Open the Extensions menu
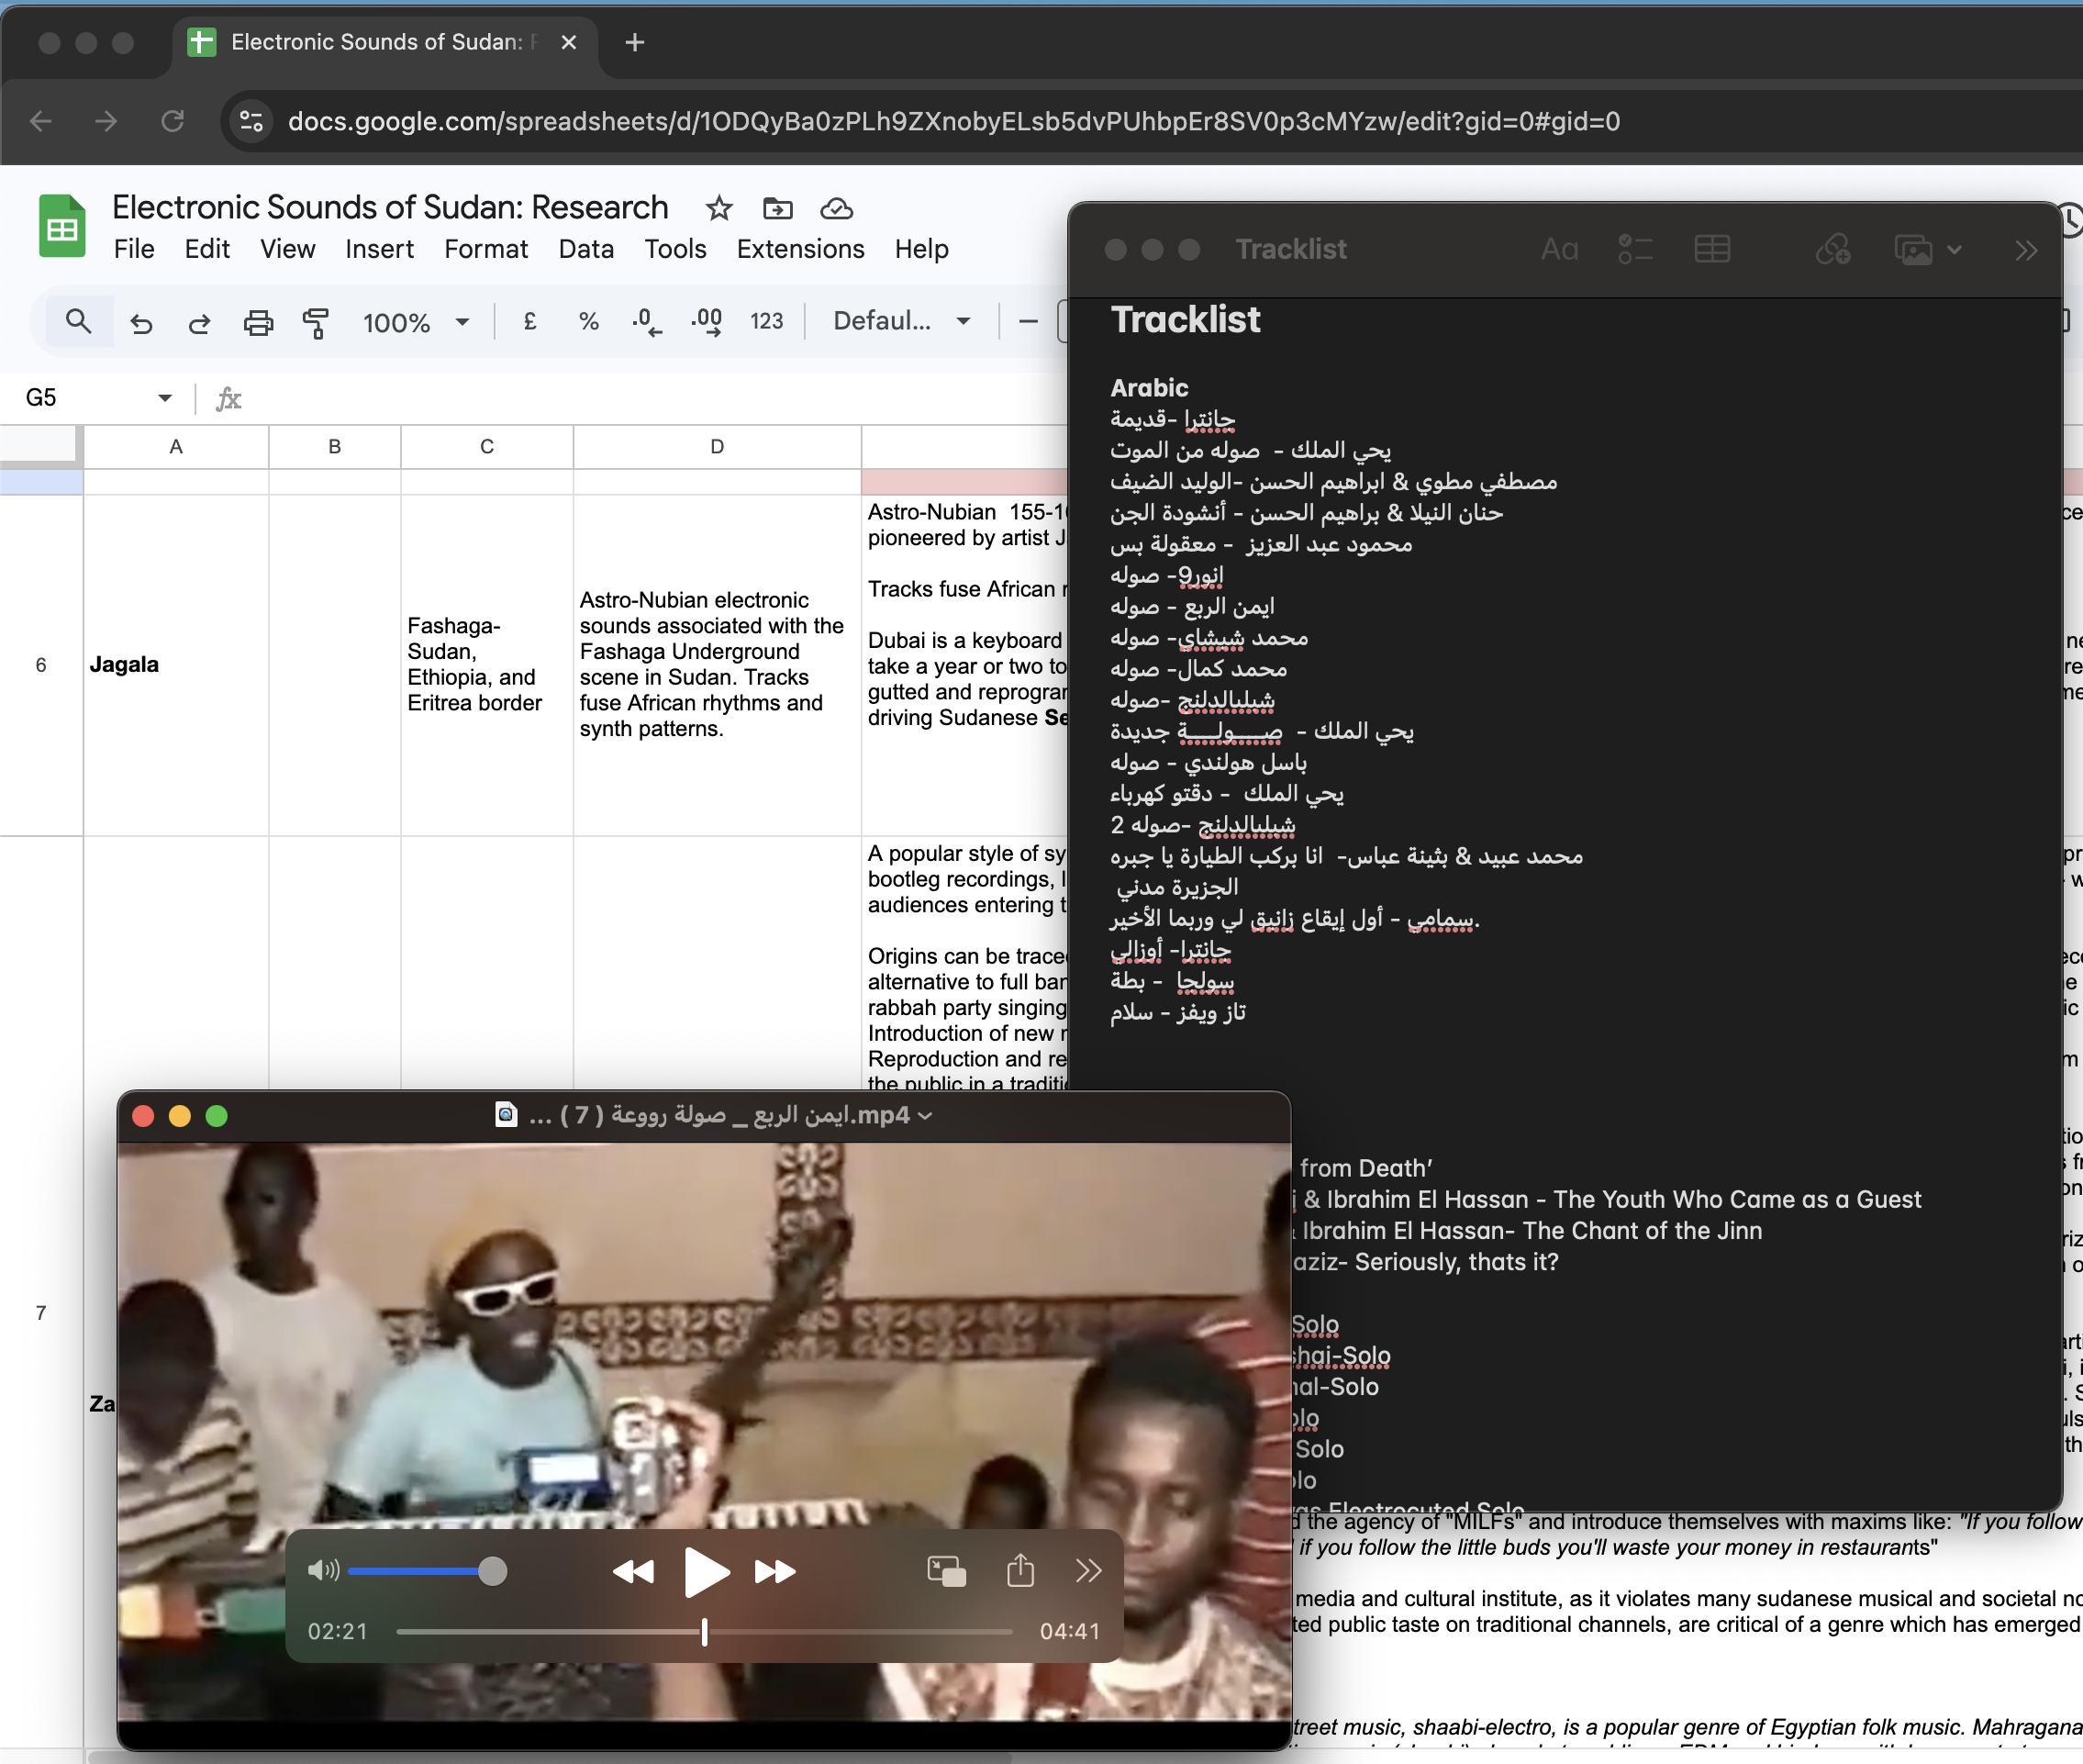This screenshot has width=2083, height=1764. coord(799,249)
